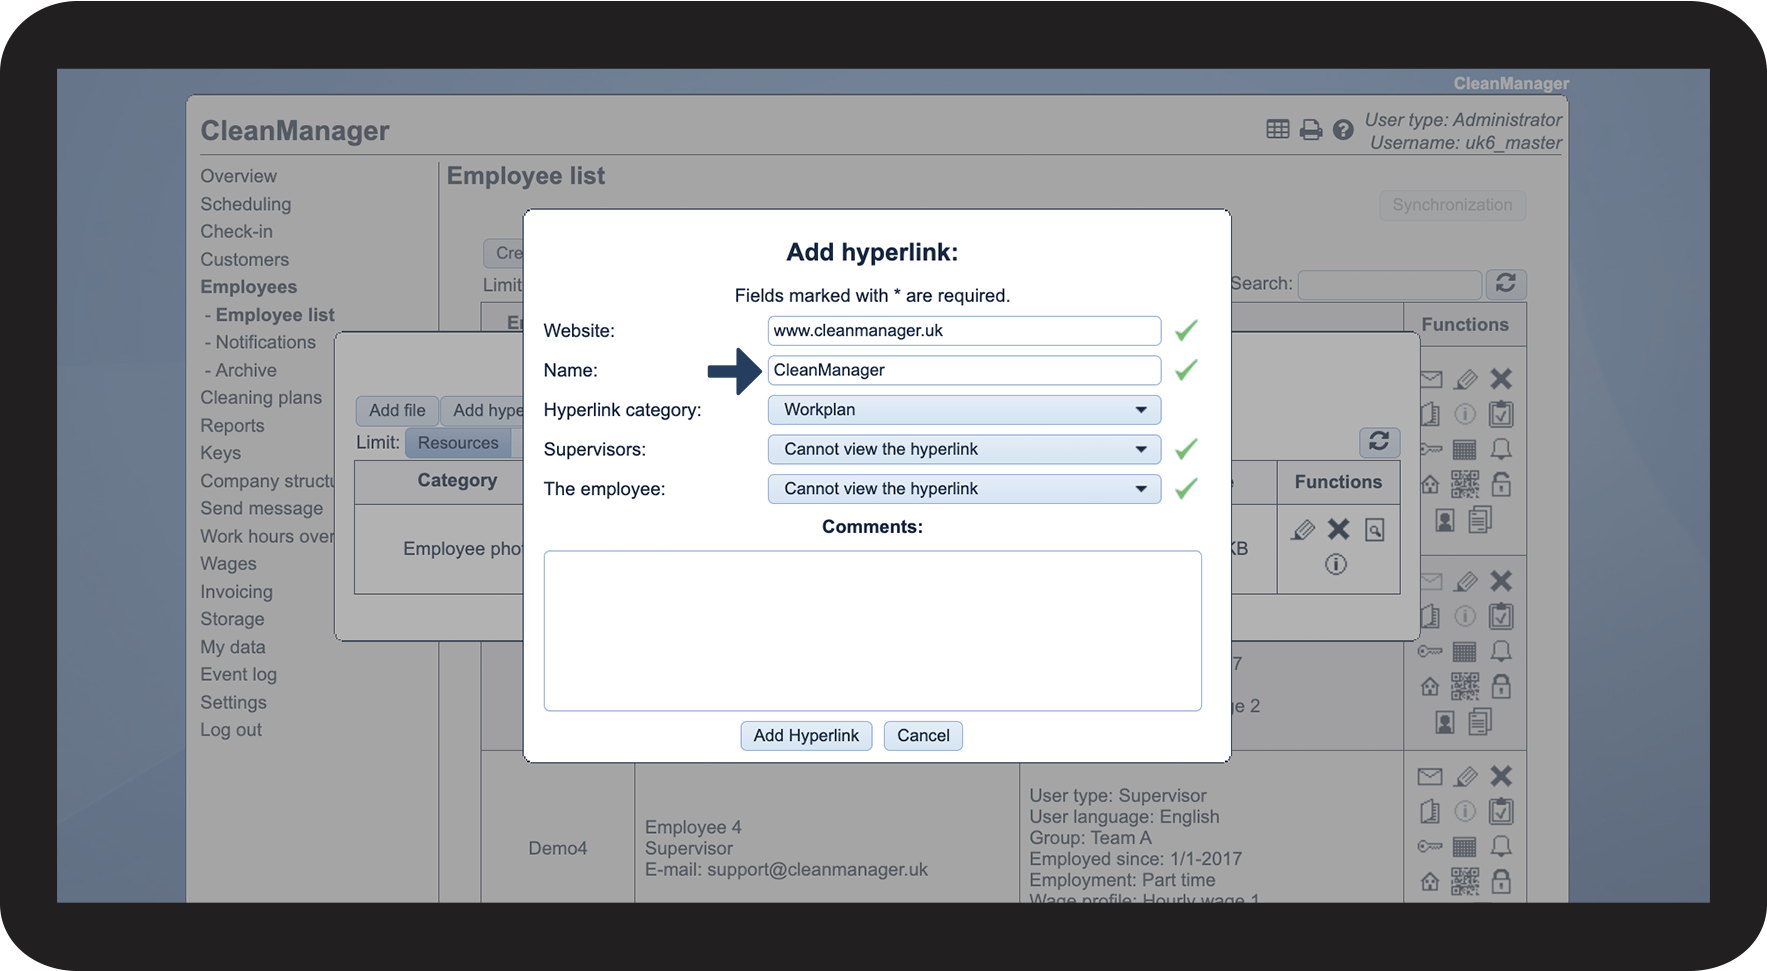1767x971 pixels.
Task: Select Employees in the sidebar
Action: click(x=248, y=287)
